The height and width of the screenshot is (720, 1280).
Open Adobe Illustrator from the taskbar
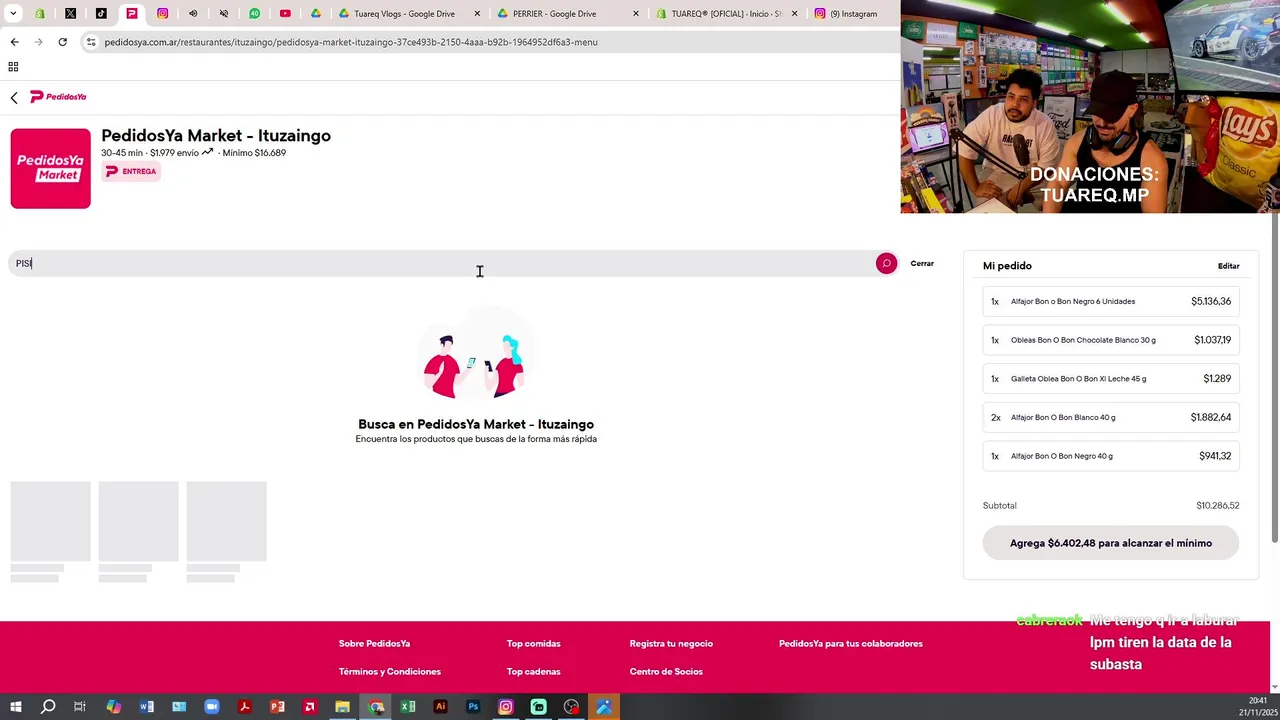click(x=440, y=707)
